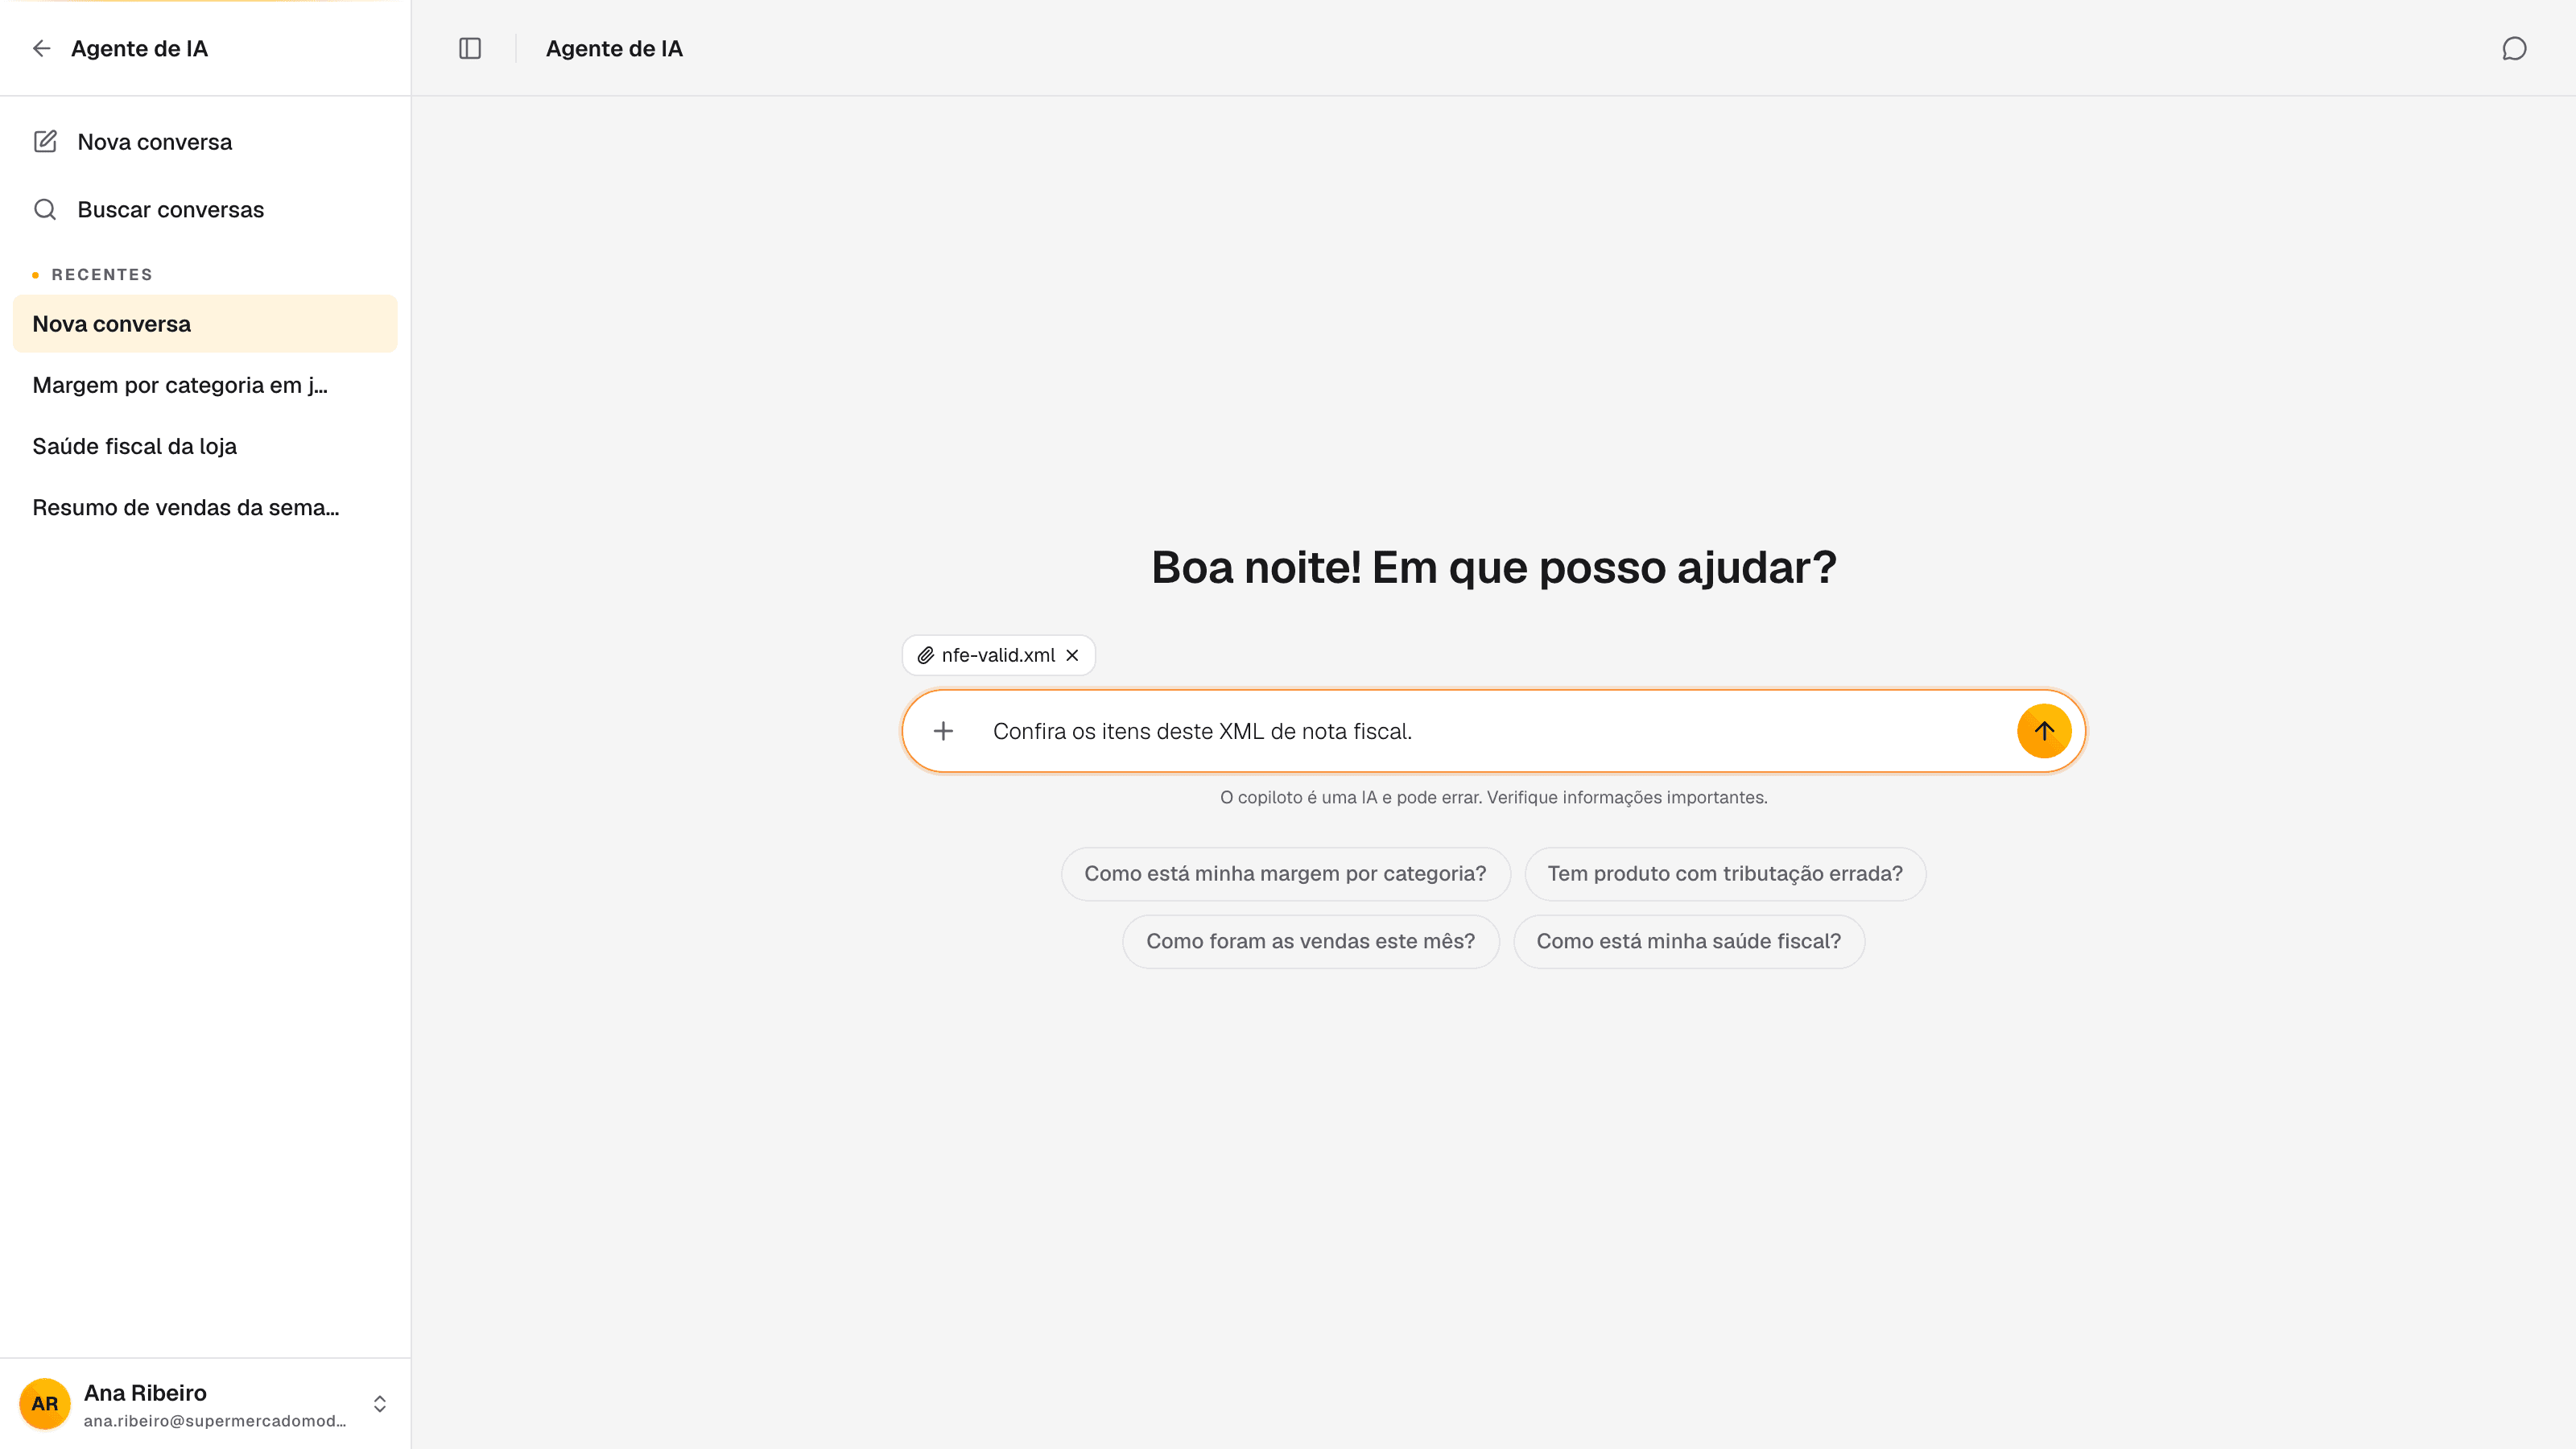Choose suggestion Tem produto com tributação errada?
This screenshot has width=2576, height=1449.
click(x=1725, y=874)
